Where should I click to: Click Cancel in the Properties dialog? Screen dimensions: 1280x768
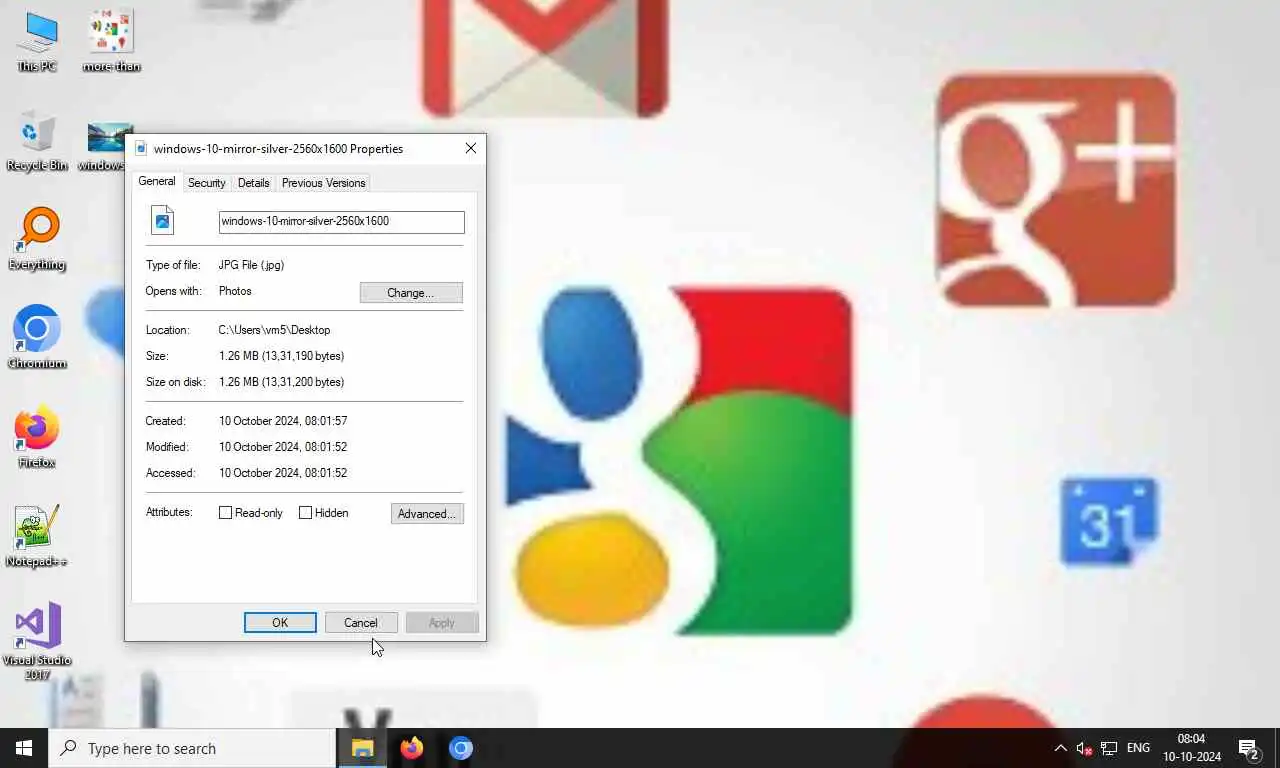click(361, 622)
